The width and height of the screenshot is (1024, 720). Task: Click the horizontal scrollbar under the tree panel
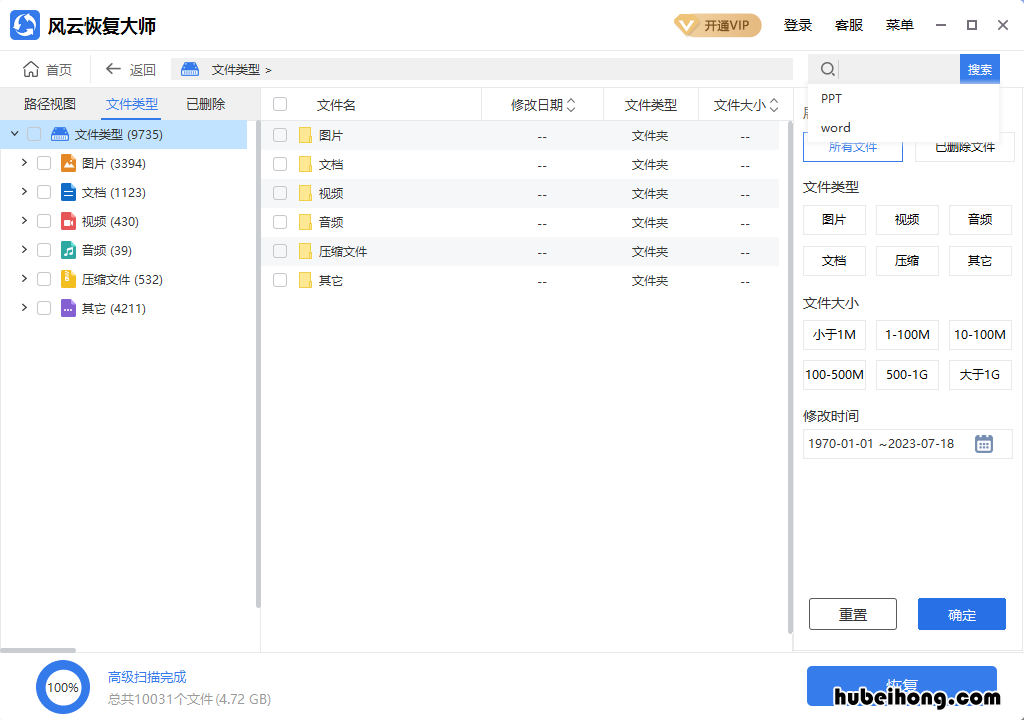[38, 650]
